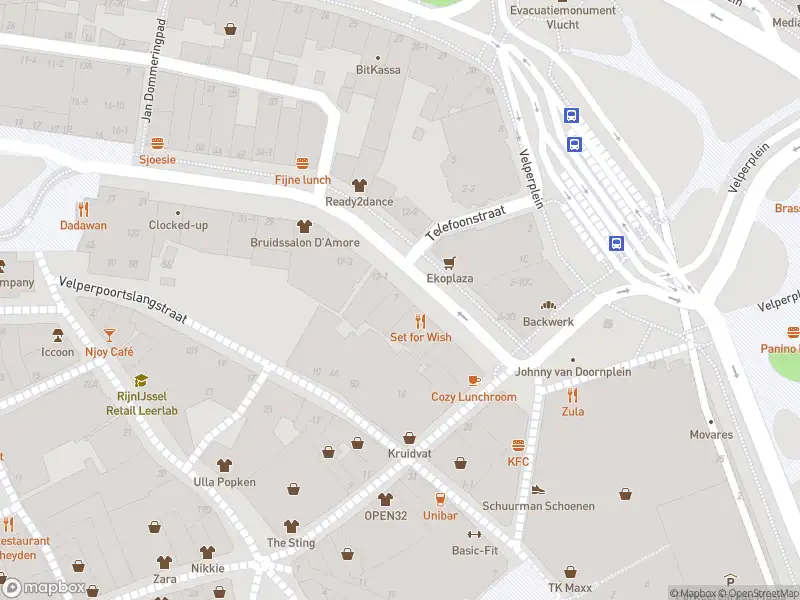The height and width of the screenshot is (600, 800).
Task: Select the Johnny van Doornplein label
Action: point(572,372)
